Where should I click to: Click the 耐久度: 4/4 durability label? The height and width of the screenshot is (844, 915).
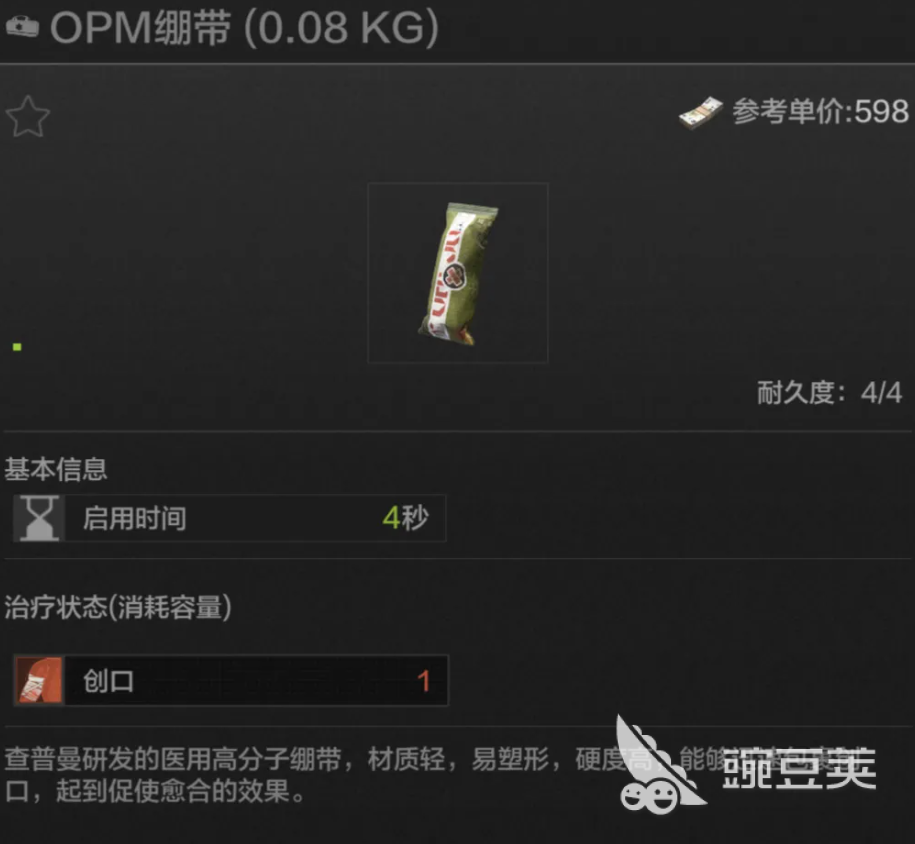830,392
